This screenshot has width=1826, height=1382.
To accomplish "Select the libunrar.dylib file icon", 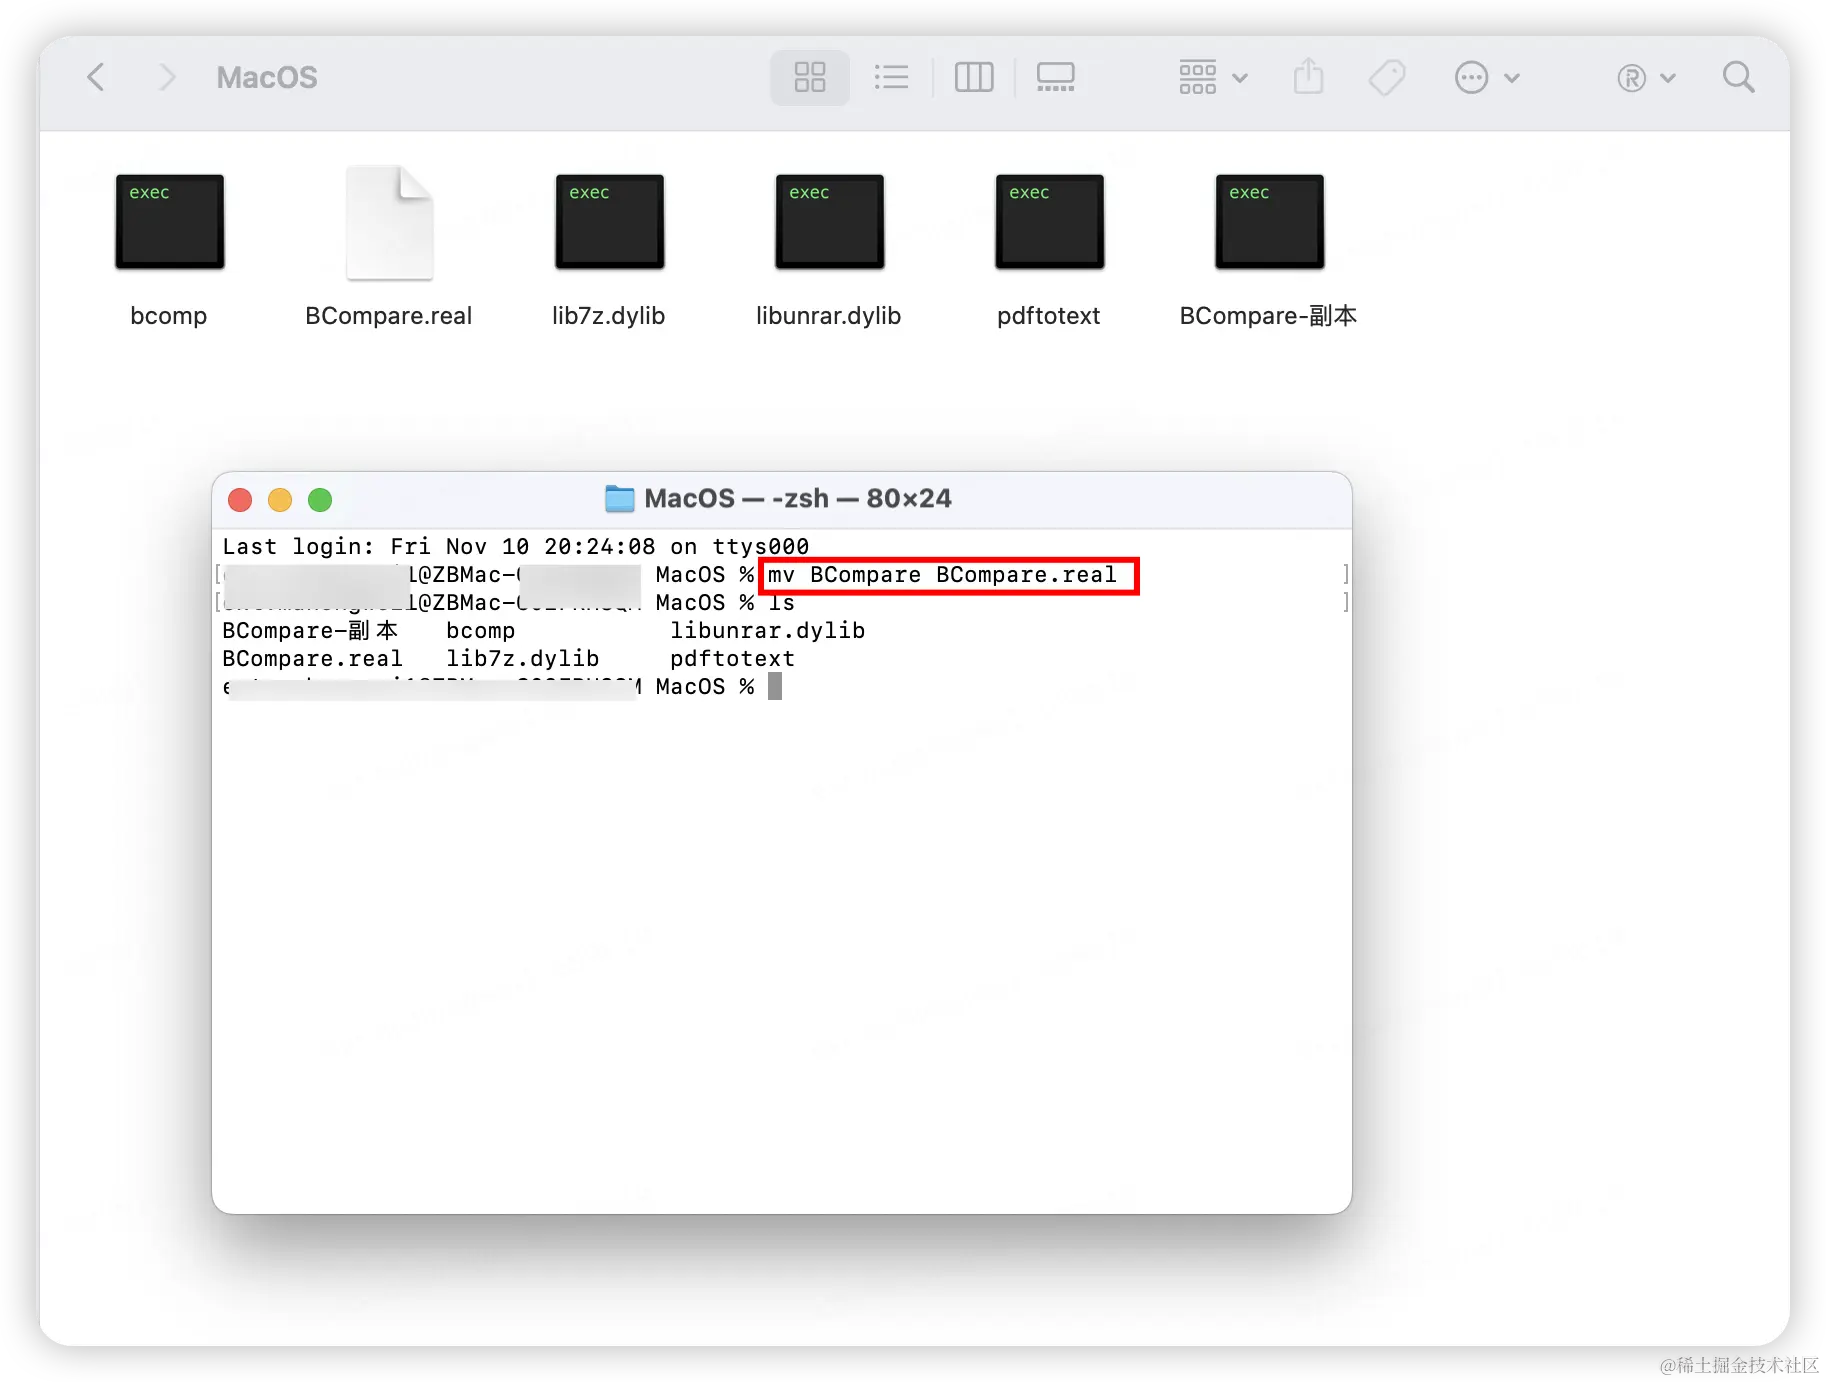I will [830, 221].
